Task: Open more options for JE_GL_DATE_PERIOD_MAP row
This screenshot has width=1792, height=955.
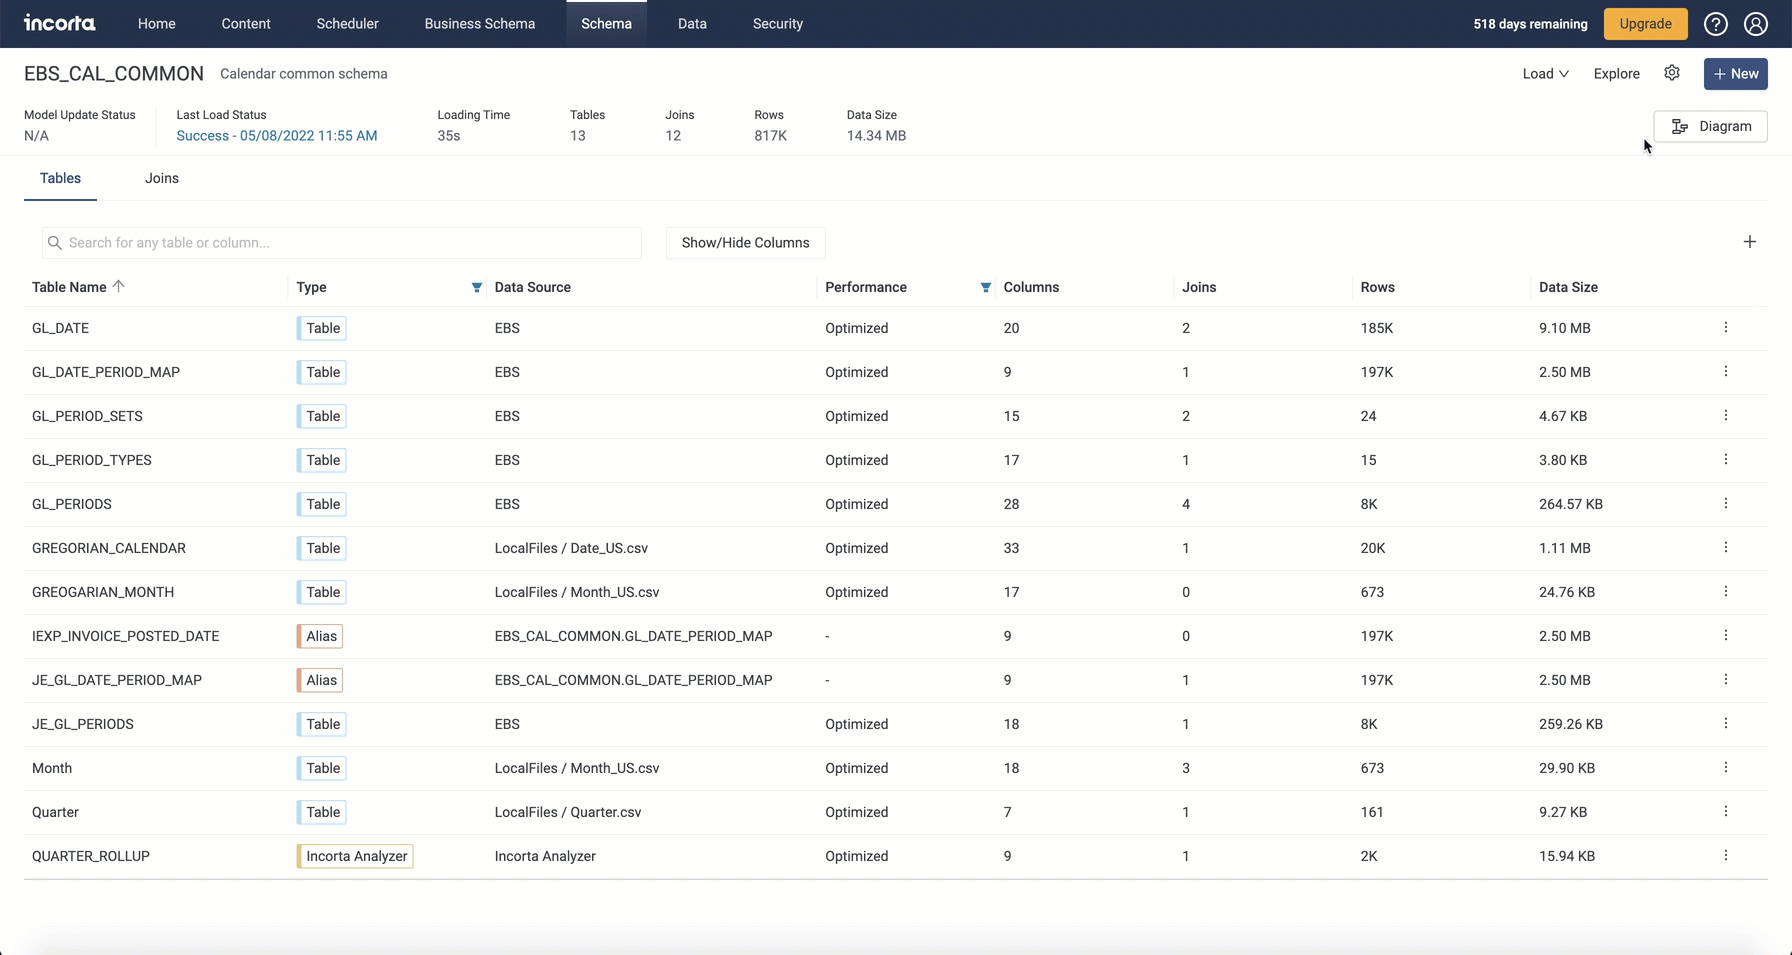Action: pos(1726,680)
